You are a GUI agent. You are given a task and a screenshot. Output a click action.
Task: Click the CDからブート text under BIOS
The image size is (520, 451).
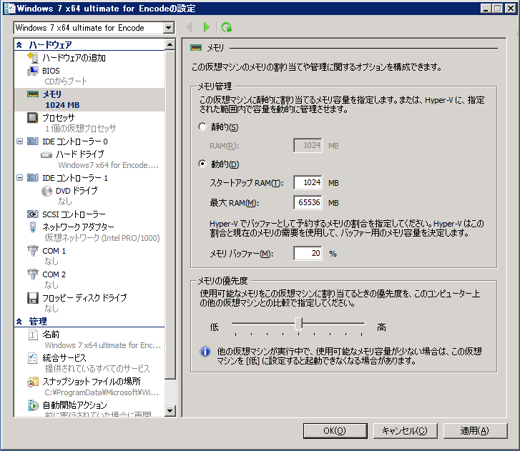(x=66, y=81)
